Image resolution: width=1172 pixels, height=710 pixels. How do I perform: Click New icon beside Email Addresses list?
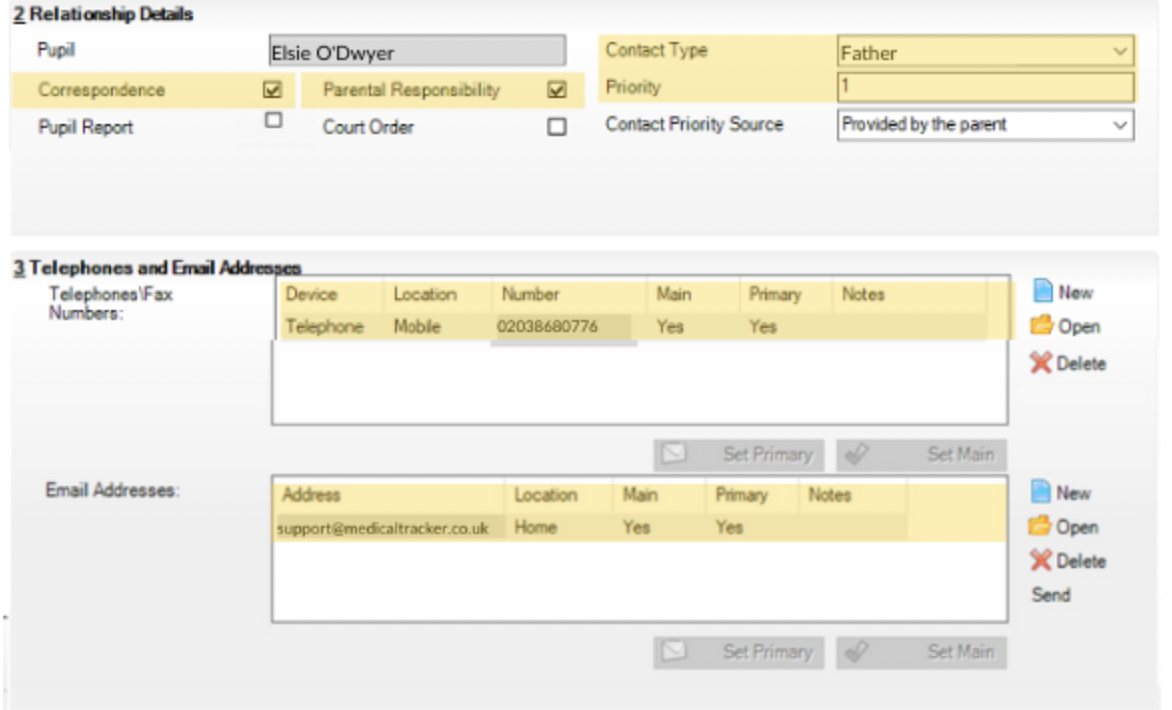(1043, 492)
